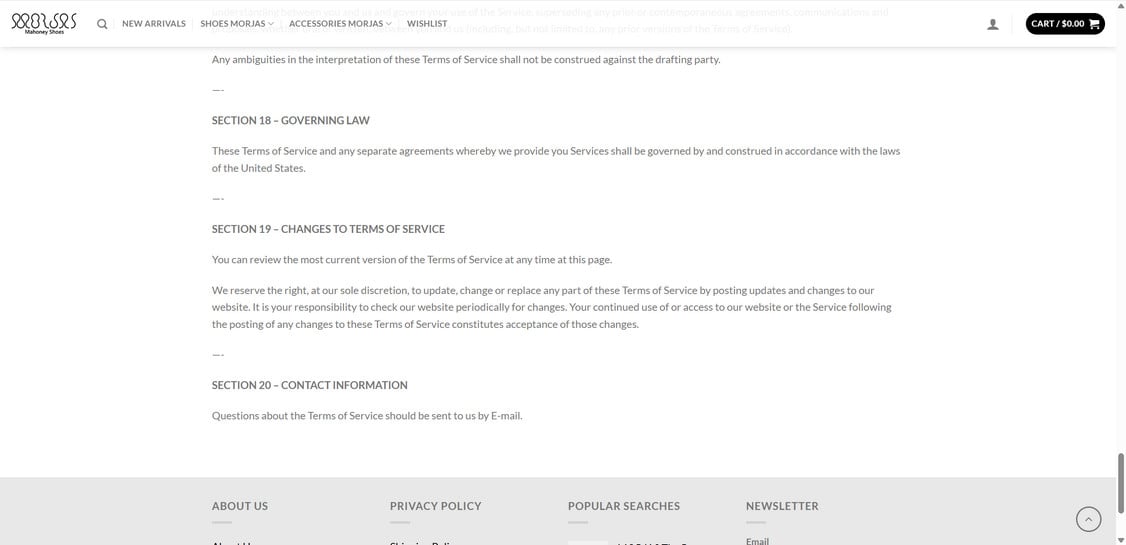Click the sentence about questions sent by E-mail

click(x=367, y=416)
